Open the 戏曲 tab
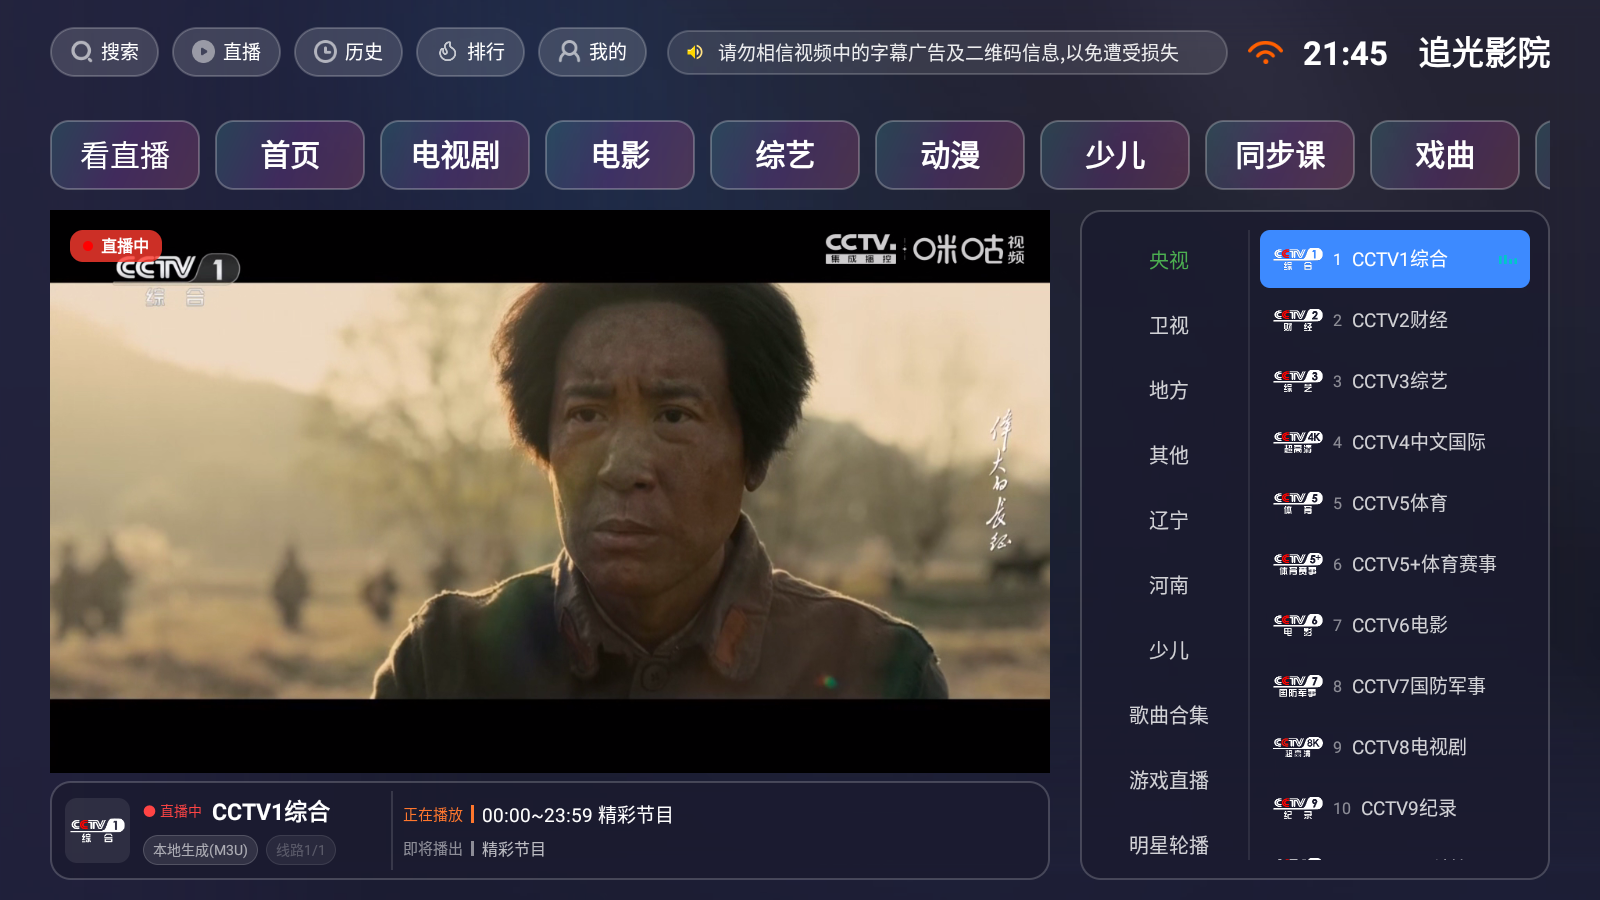 pos(1445,155)
